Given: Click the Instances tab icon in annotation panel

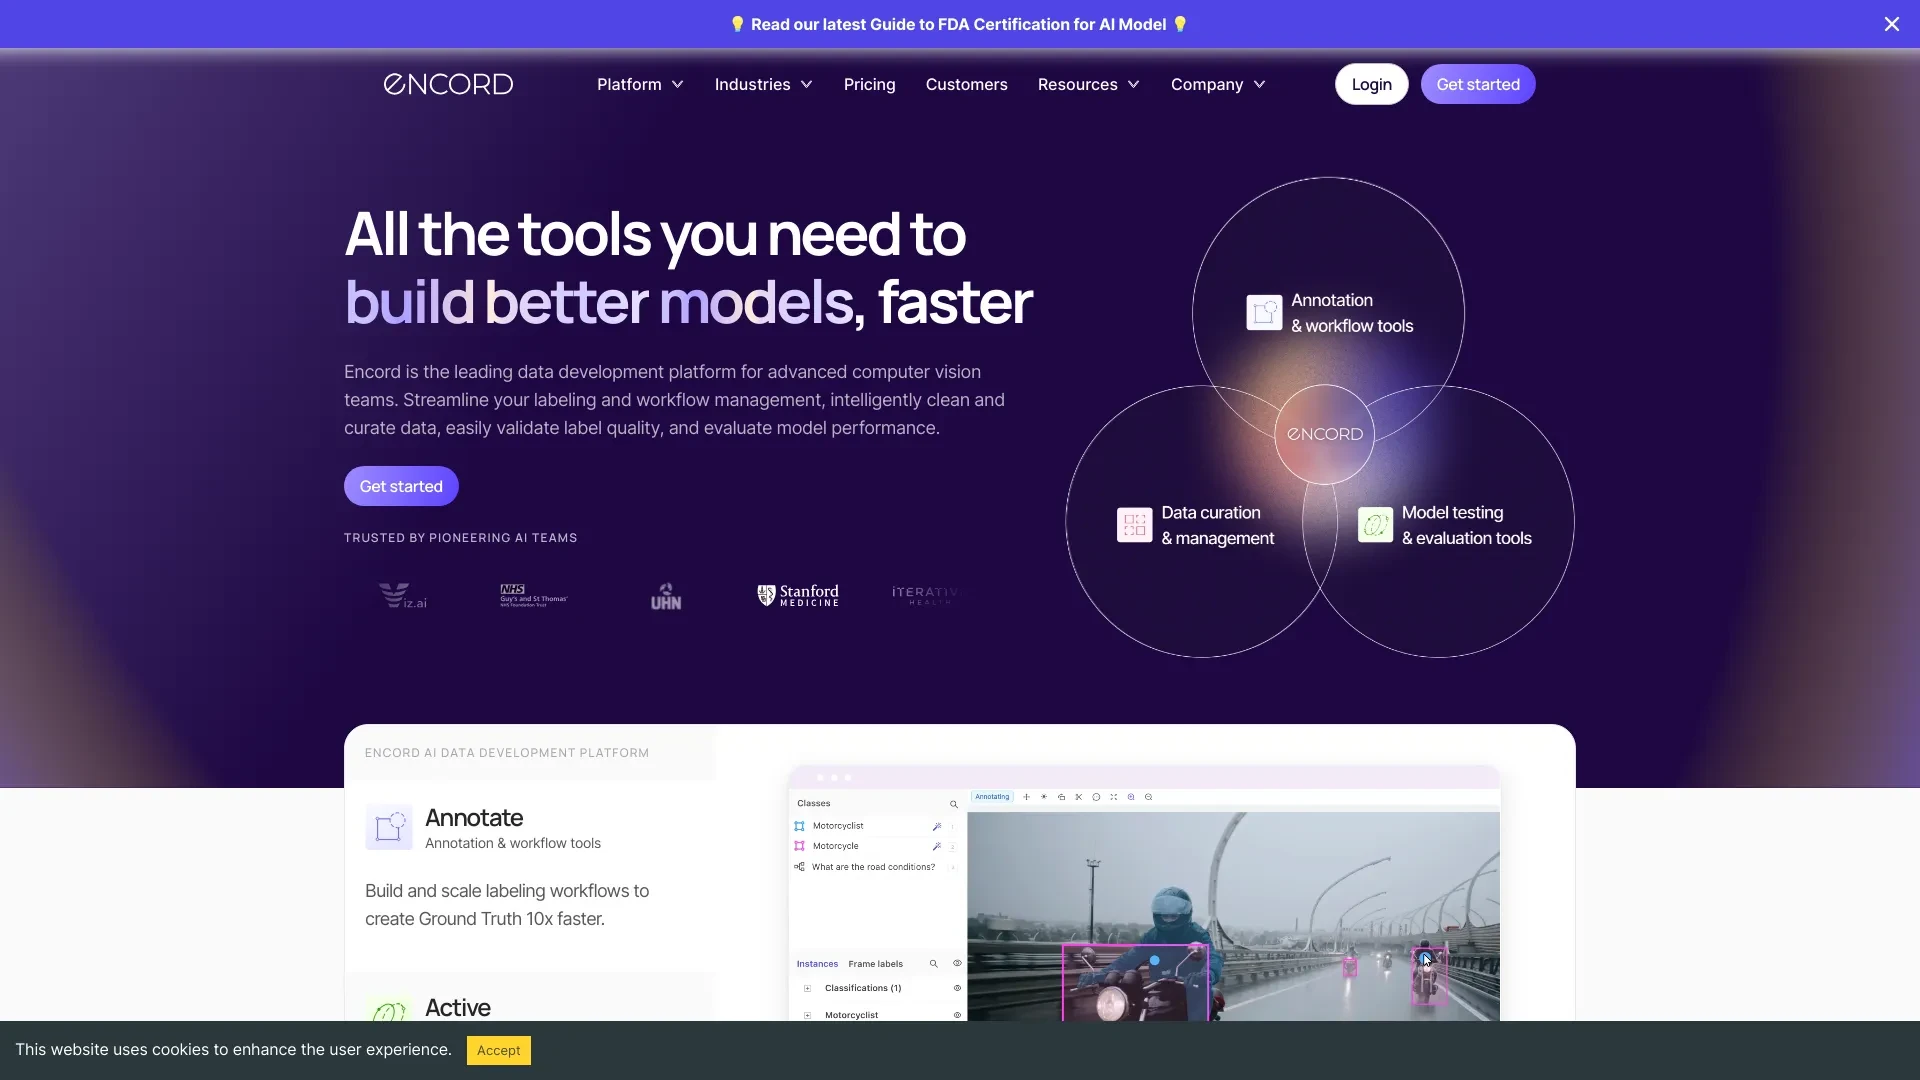Looking at the screenshot, I should click(x=816, y=963).
